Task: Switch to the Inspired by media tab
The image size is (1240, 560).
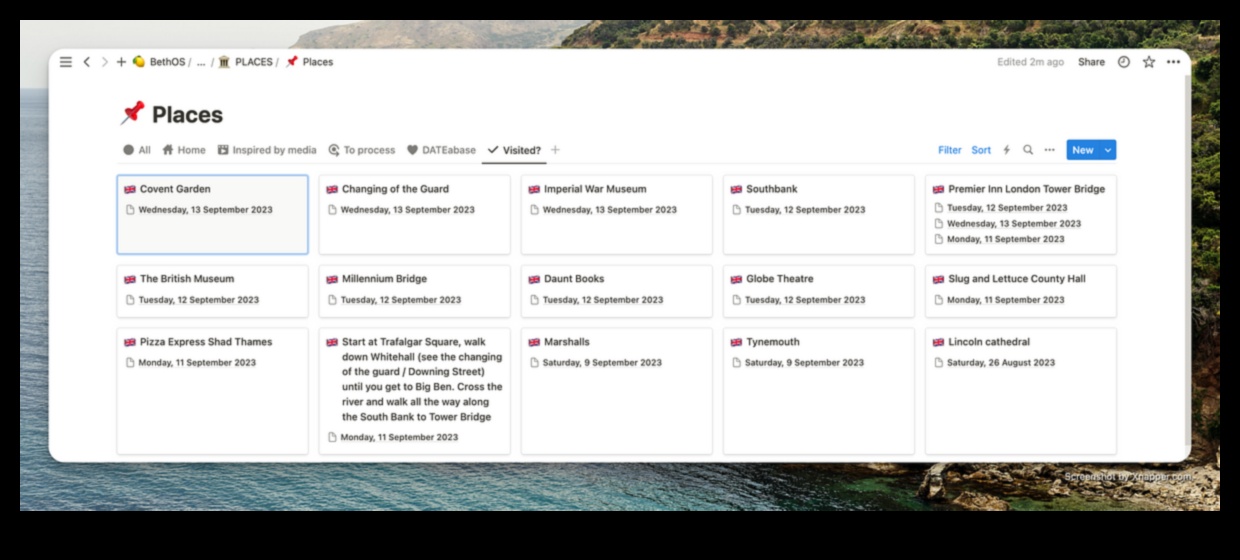Action: (267, 150)
